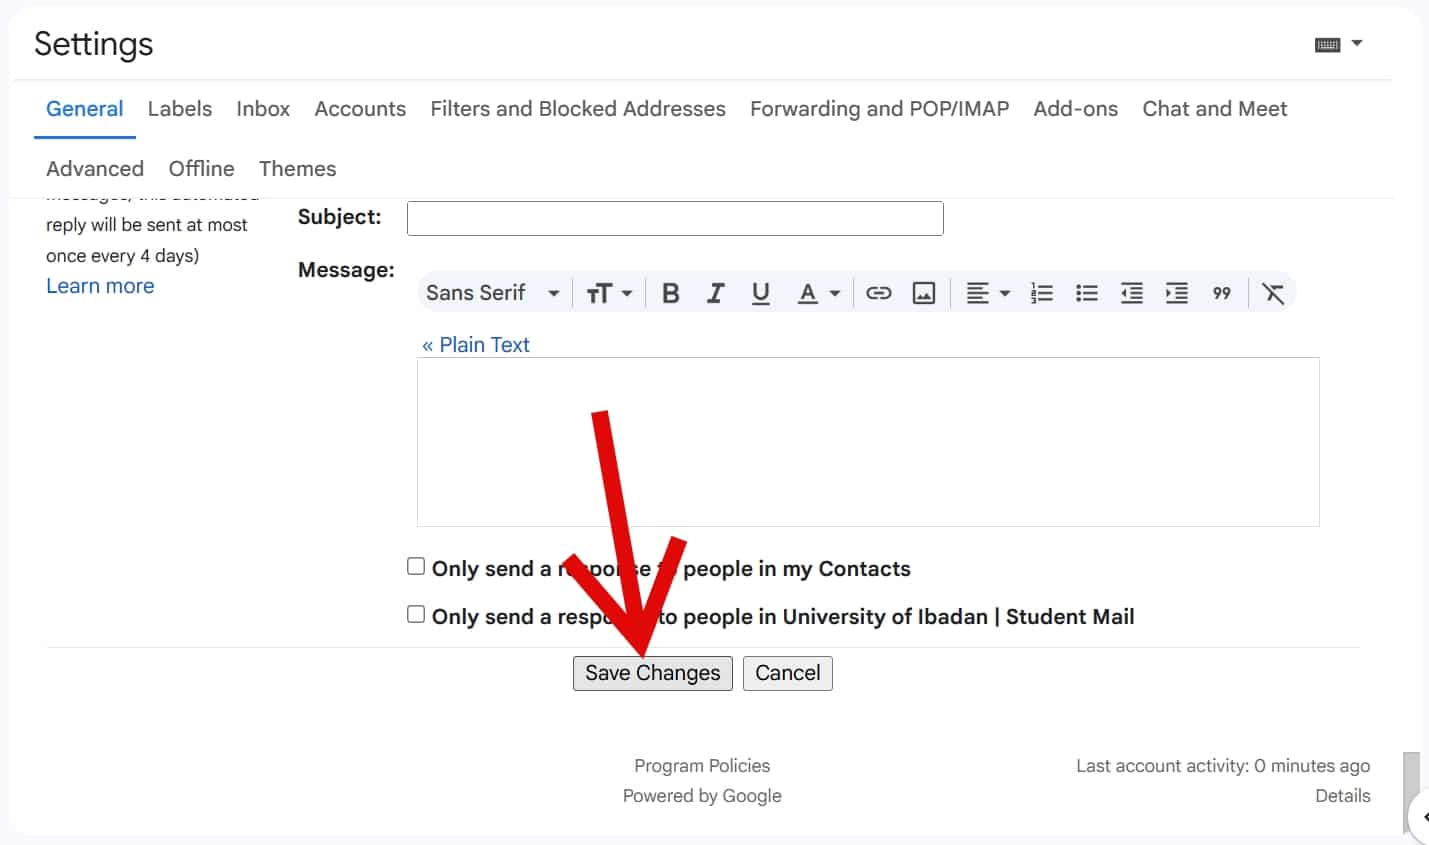
Task: Open the Themes settings tab
Action: tap(297, 168)
